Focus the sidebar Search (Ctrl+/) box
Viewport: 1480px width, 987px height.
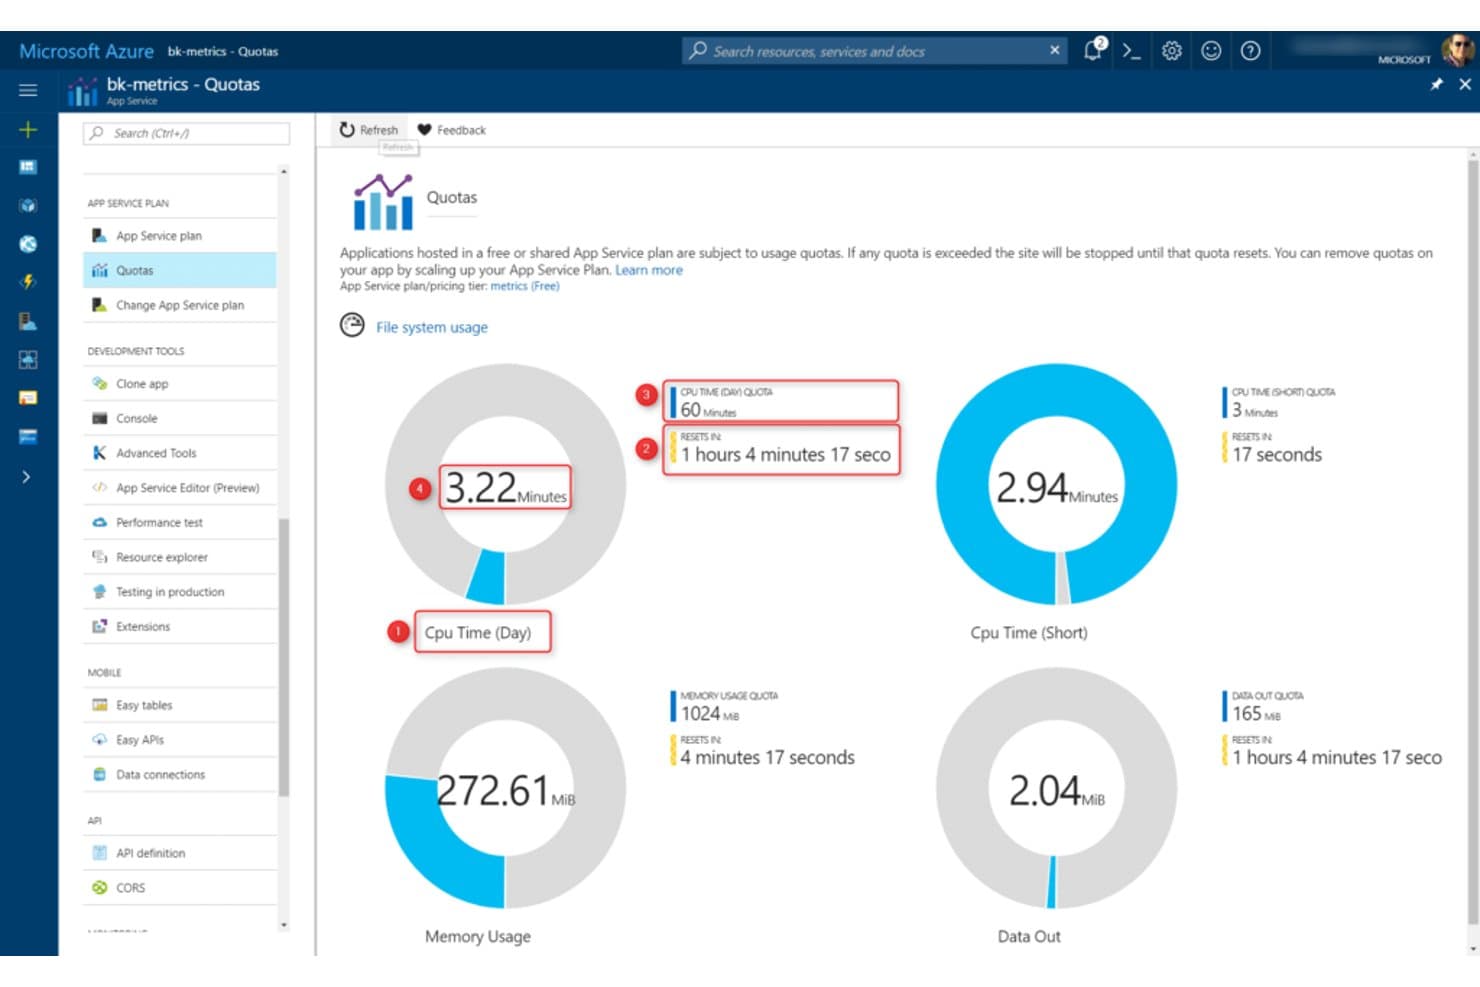(187, 133)
